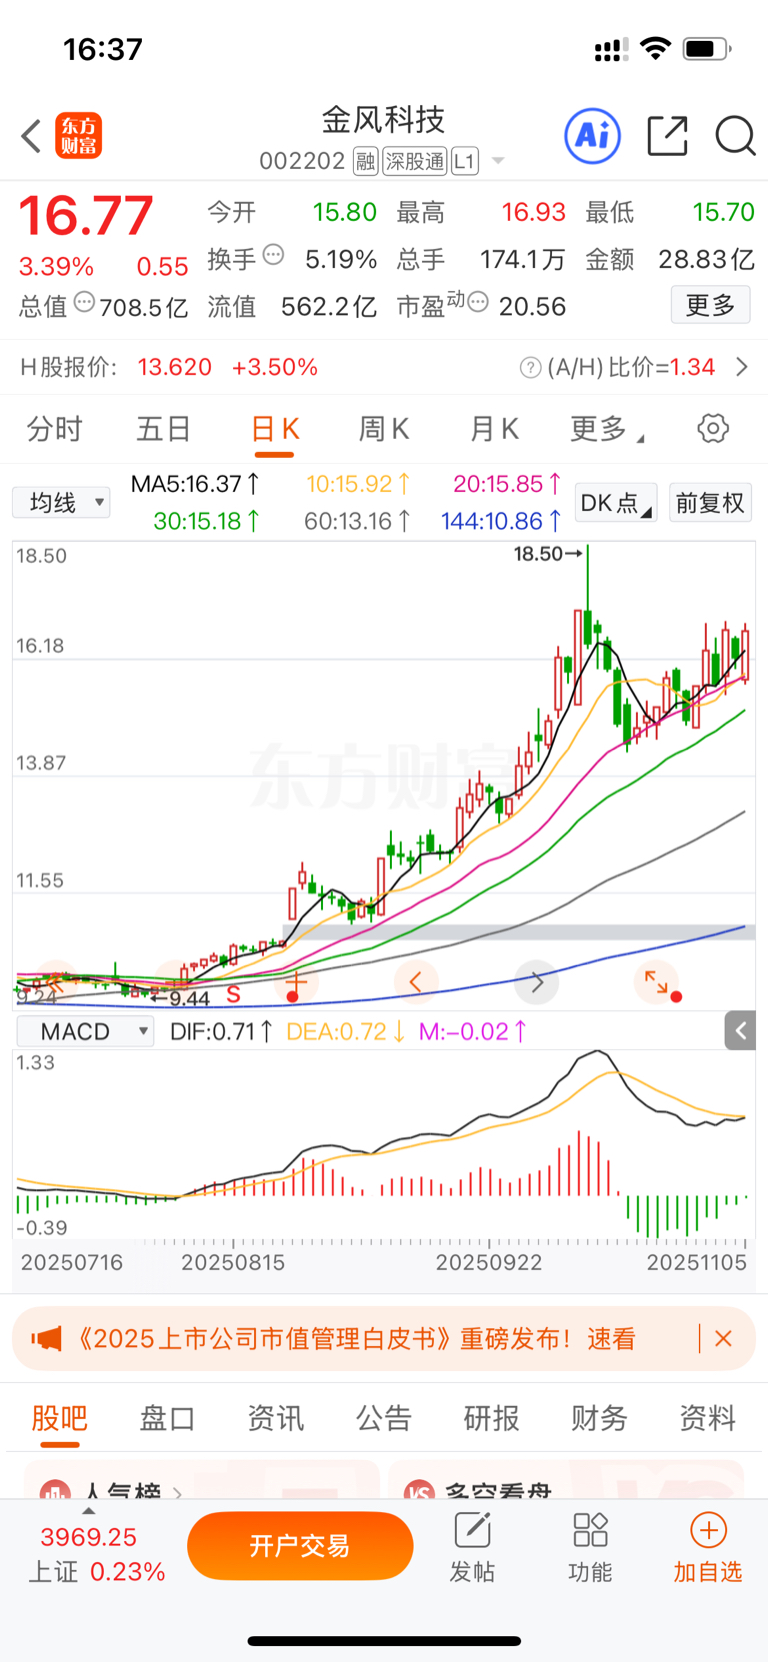Tap the DIF:0.71 value
The height and width of the screenshot is (1663, 768).
[x=221, y=1031]
